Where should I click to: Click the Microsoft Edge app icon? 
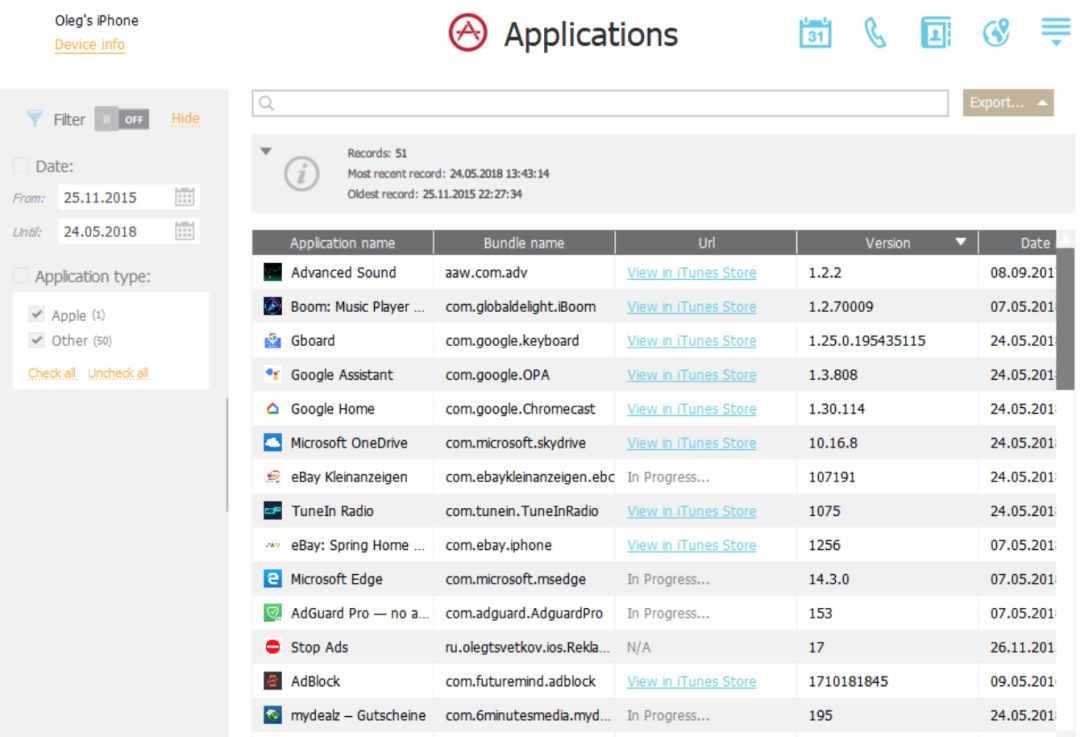273,579
